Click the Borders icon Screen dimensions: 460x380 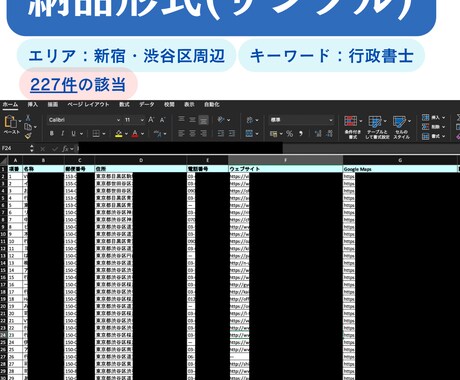pyautogui.click(x=96, y=134)
